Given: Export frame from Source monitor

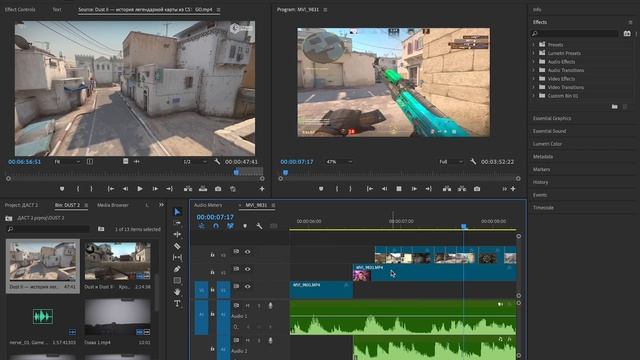Looking at the screenshot, I should [218, 189].
